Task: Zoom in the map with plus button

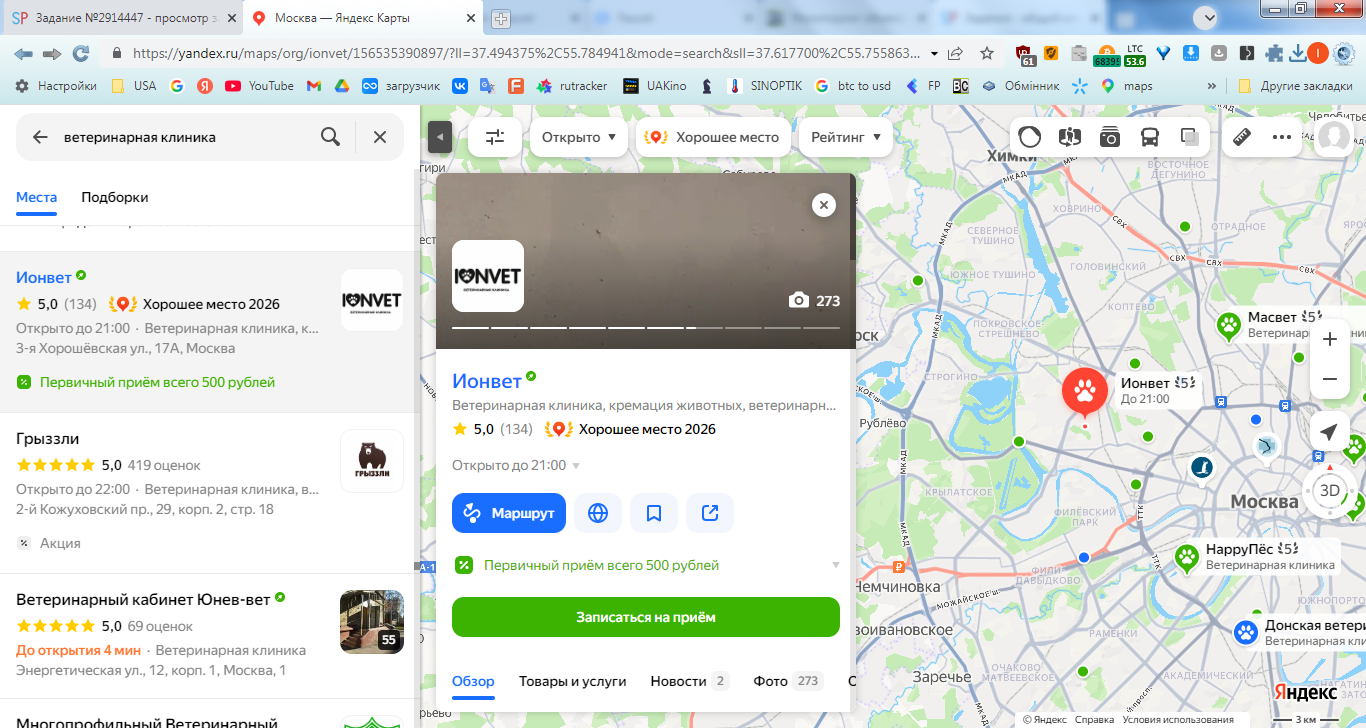Action: coord(1330,339)
